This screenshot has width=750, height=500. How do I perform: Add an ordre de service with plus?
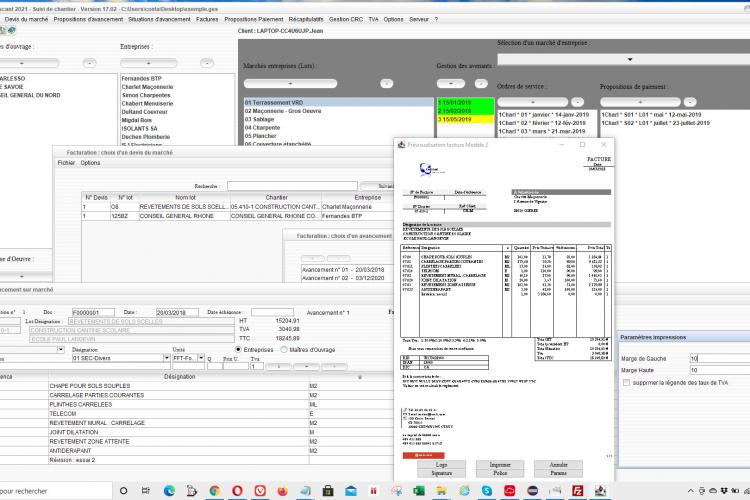(x=533, y=102)
